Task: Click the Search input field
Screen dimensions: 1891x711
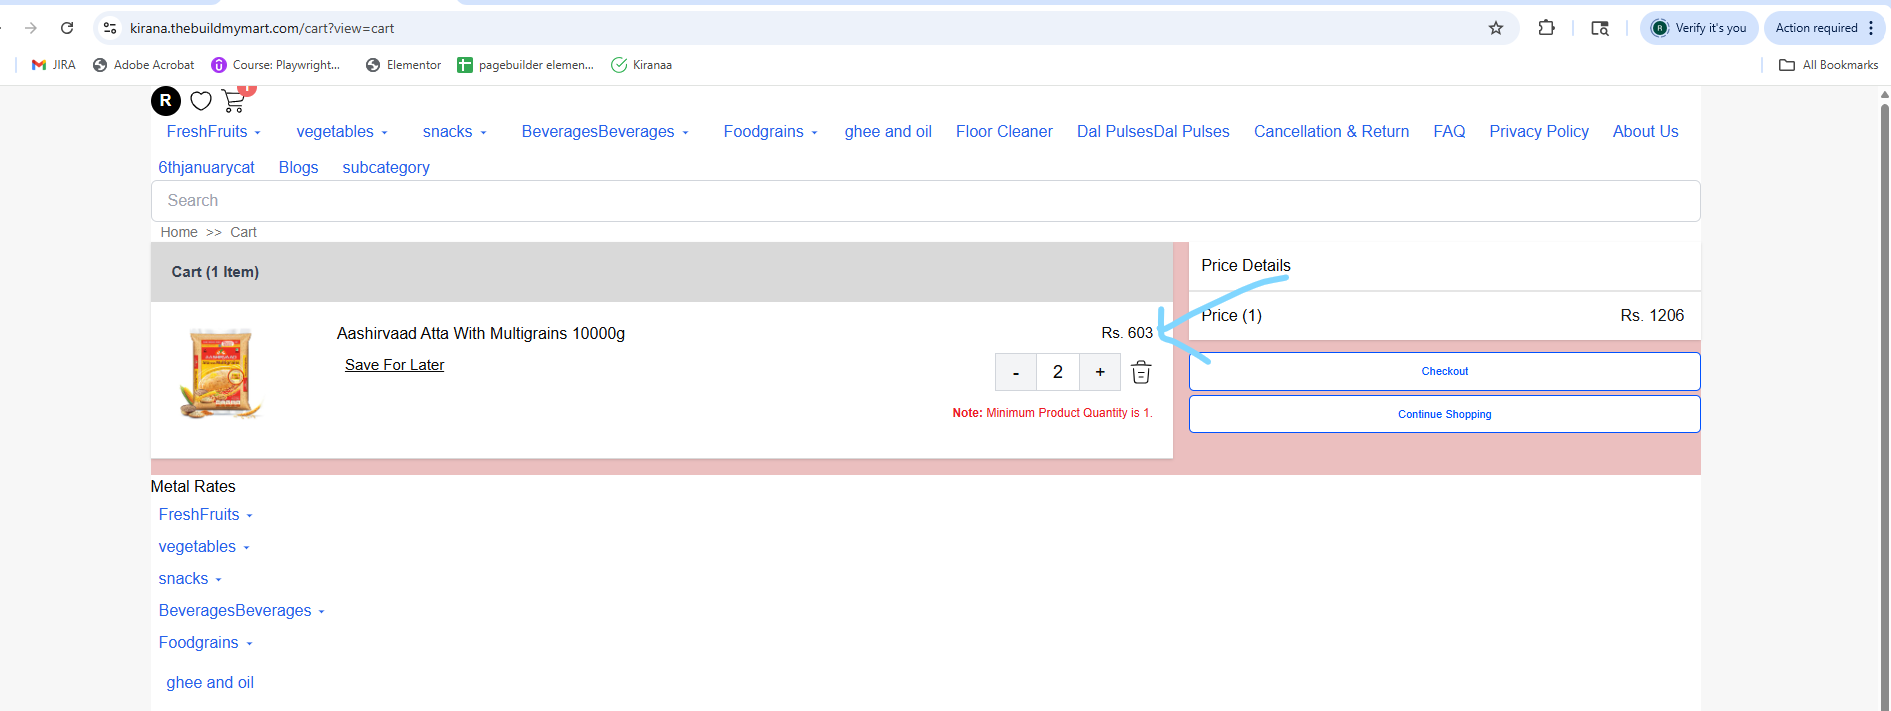Action: click(925, 201)
